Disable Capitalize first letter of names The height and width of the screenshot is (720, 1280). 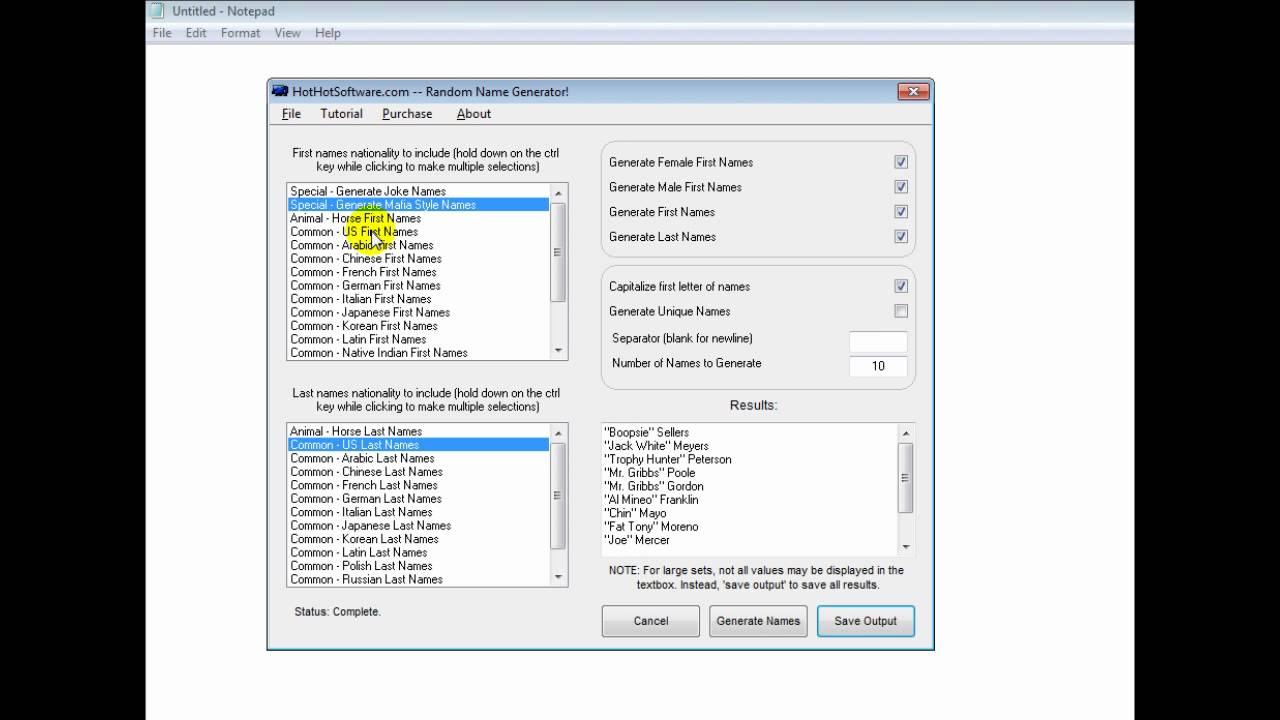tap(901, 286)
